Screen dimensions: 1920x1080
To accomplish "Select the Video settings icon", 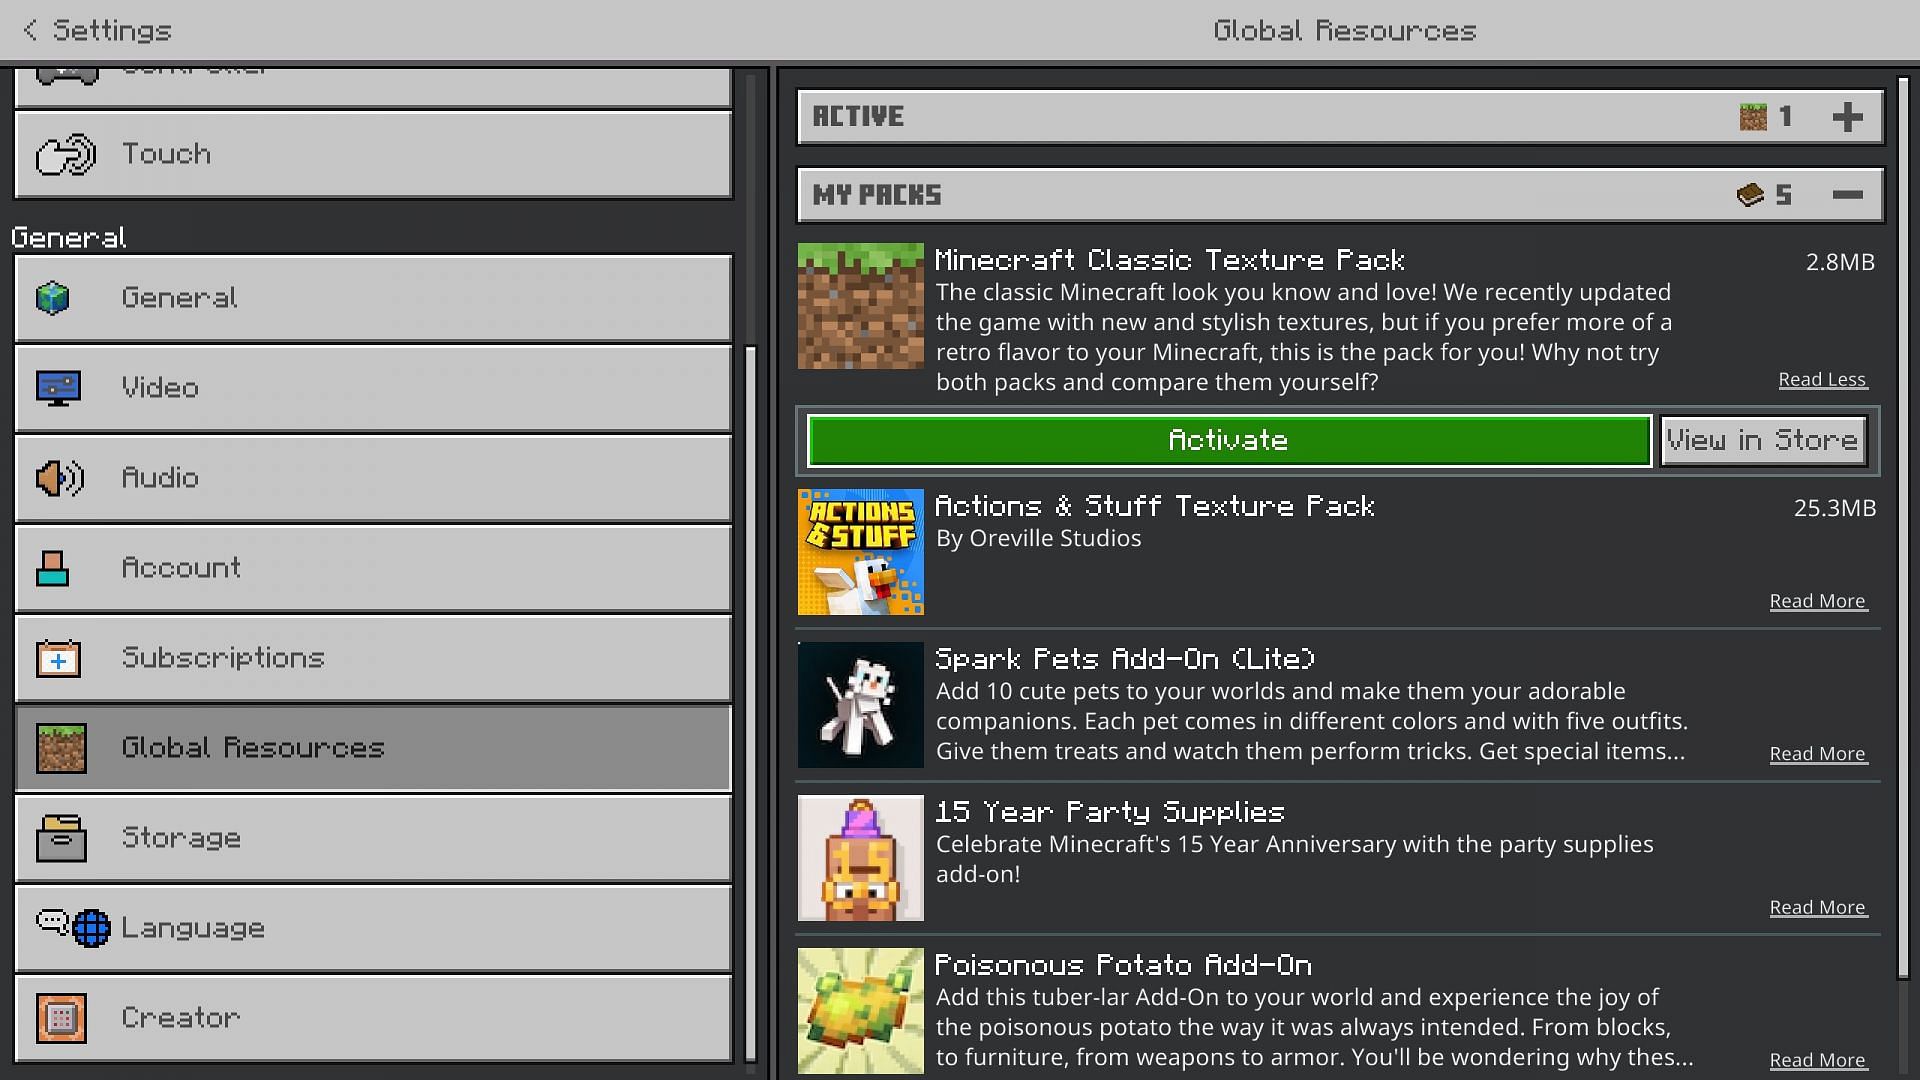I will pos(59,386).
